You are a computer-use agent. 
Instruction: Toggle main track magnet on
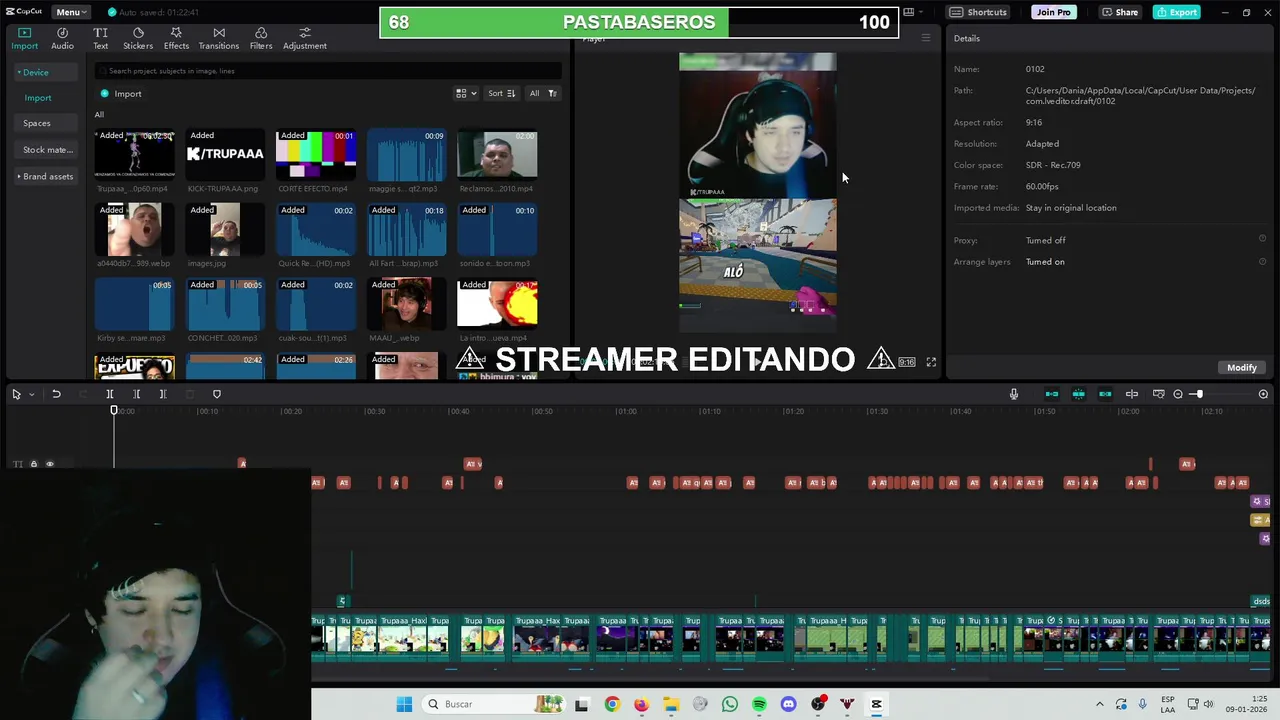(x=1052, y=394)
